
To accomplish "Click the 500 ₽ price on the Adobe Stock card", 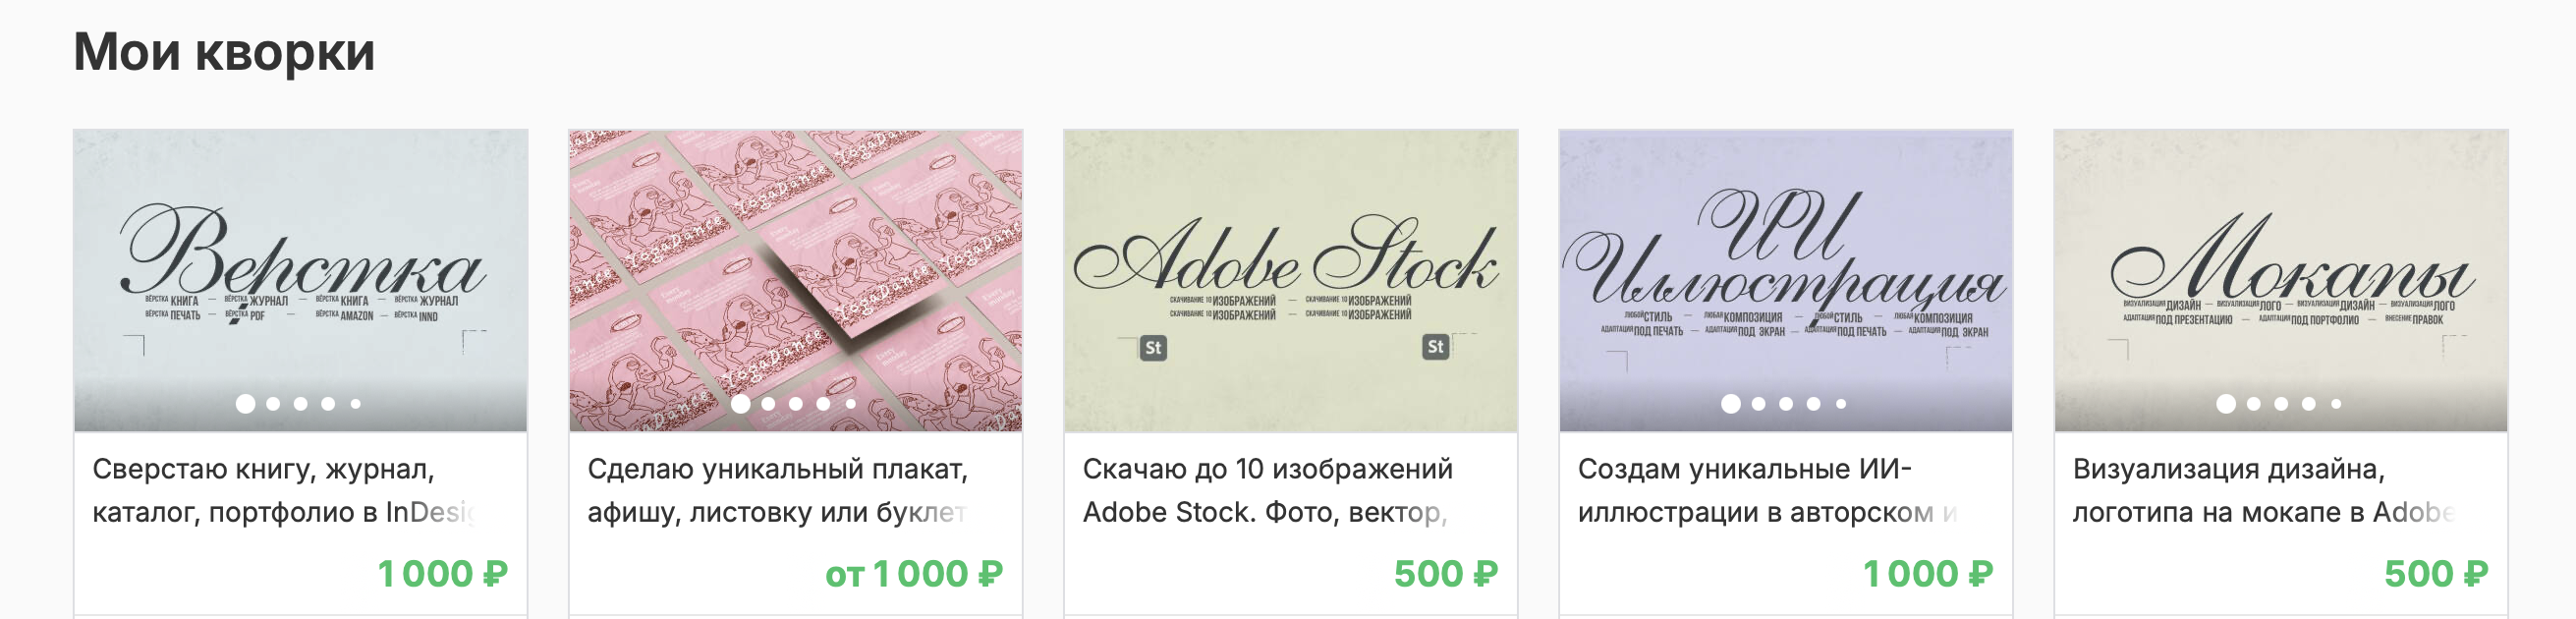I will [1446, 574].
